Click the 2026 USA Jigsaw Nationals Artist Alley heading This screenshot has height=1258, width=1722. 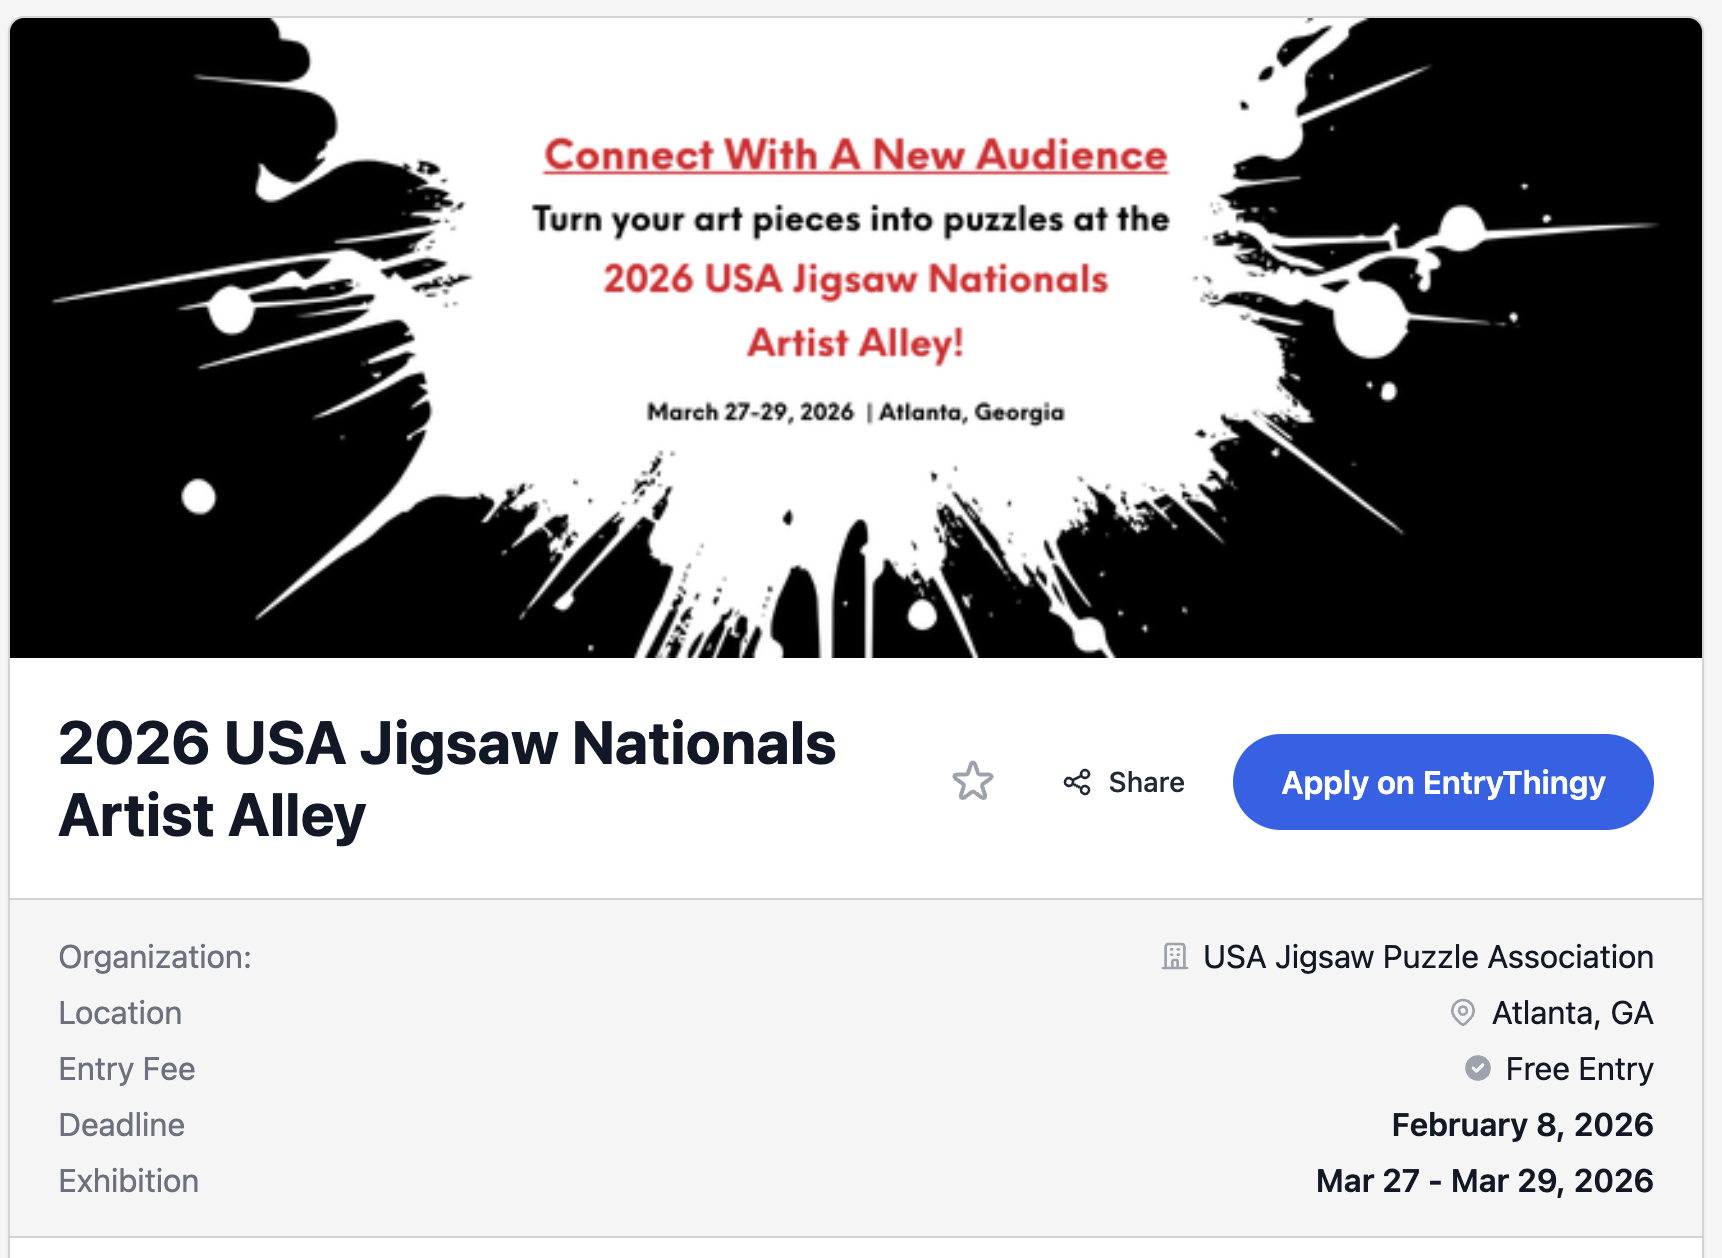coord(446,779)
